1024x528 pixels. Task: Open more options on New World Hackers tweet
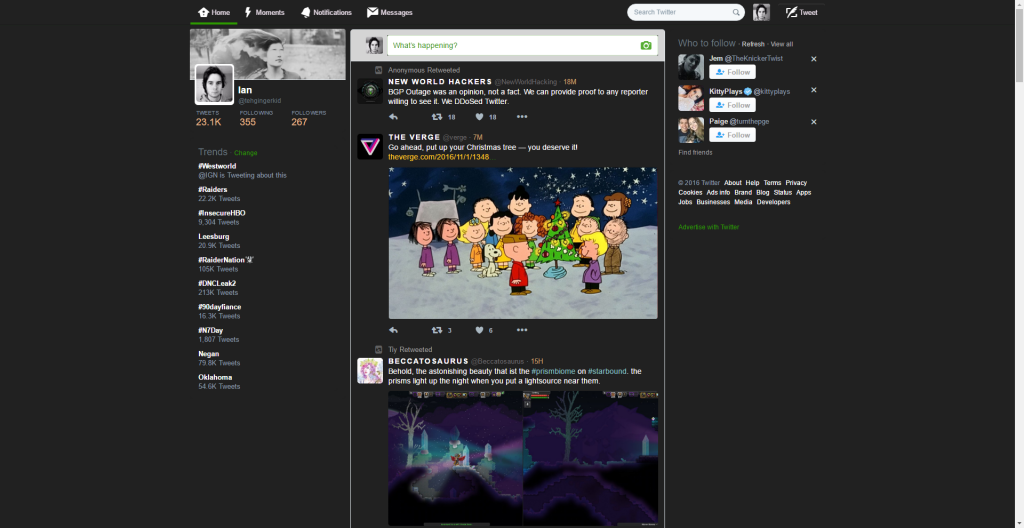[522, 117]
